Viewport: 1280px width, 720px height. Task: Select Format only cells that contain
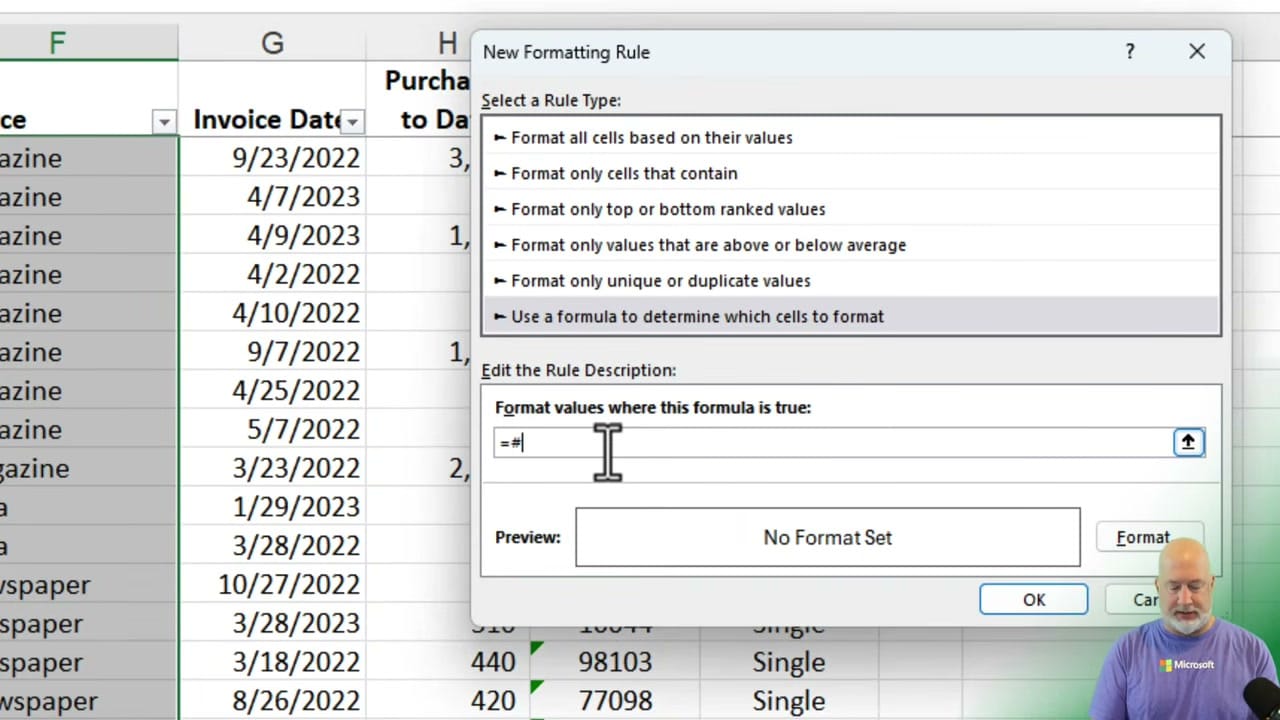point(624,173)
